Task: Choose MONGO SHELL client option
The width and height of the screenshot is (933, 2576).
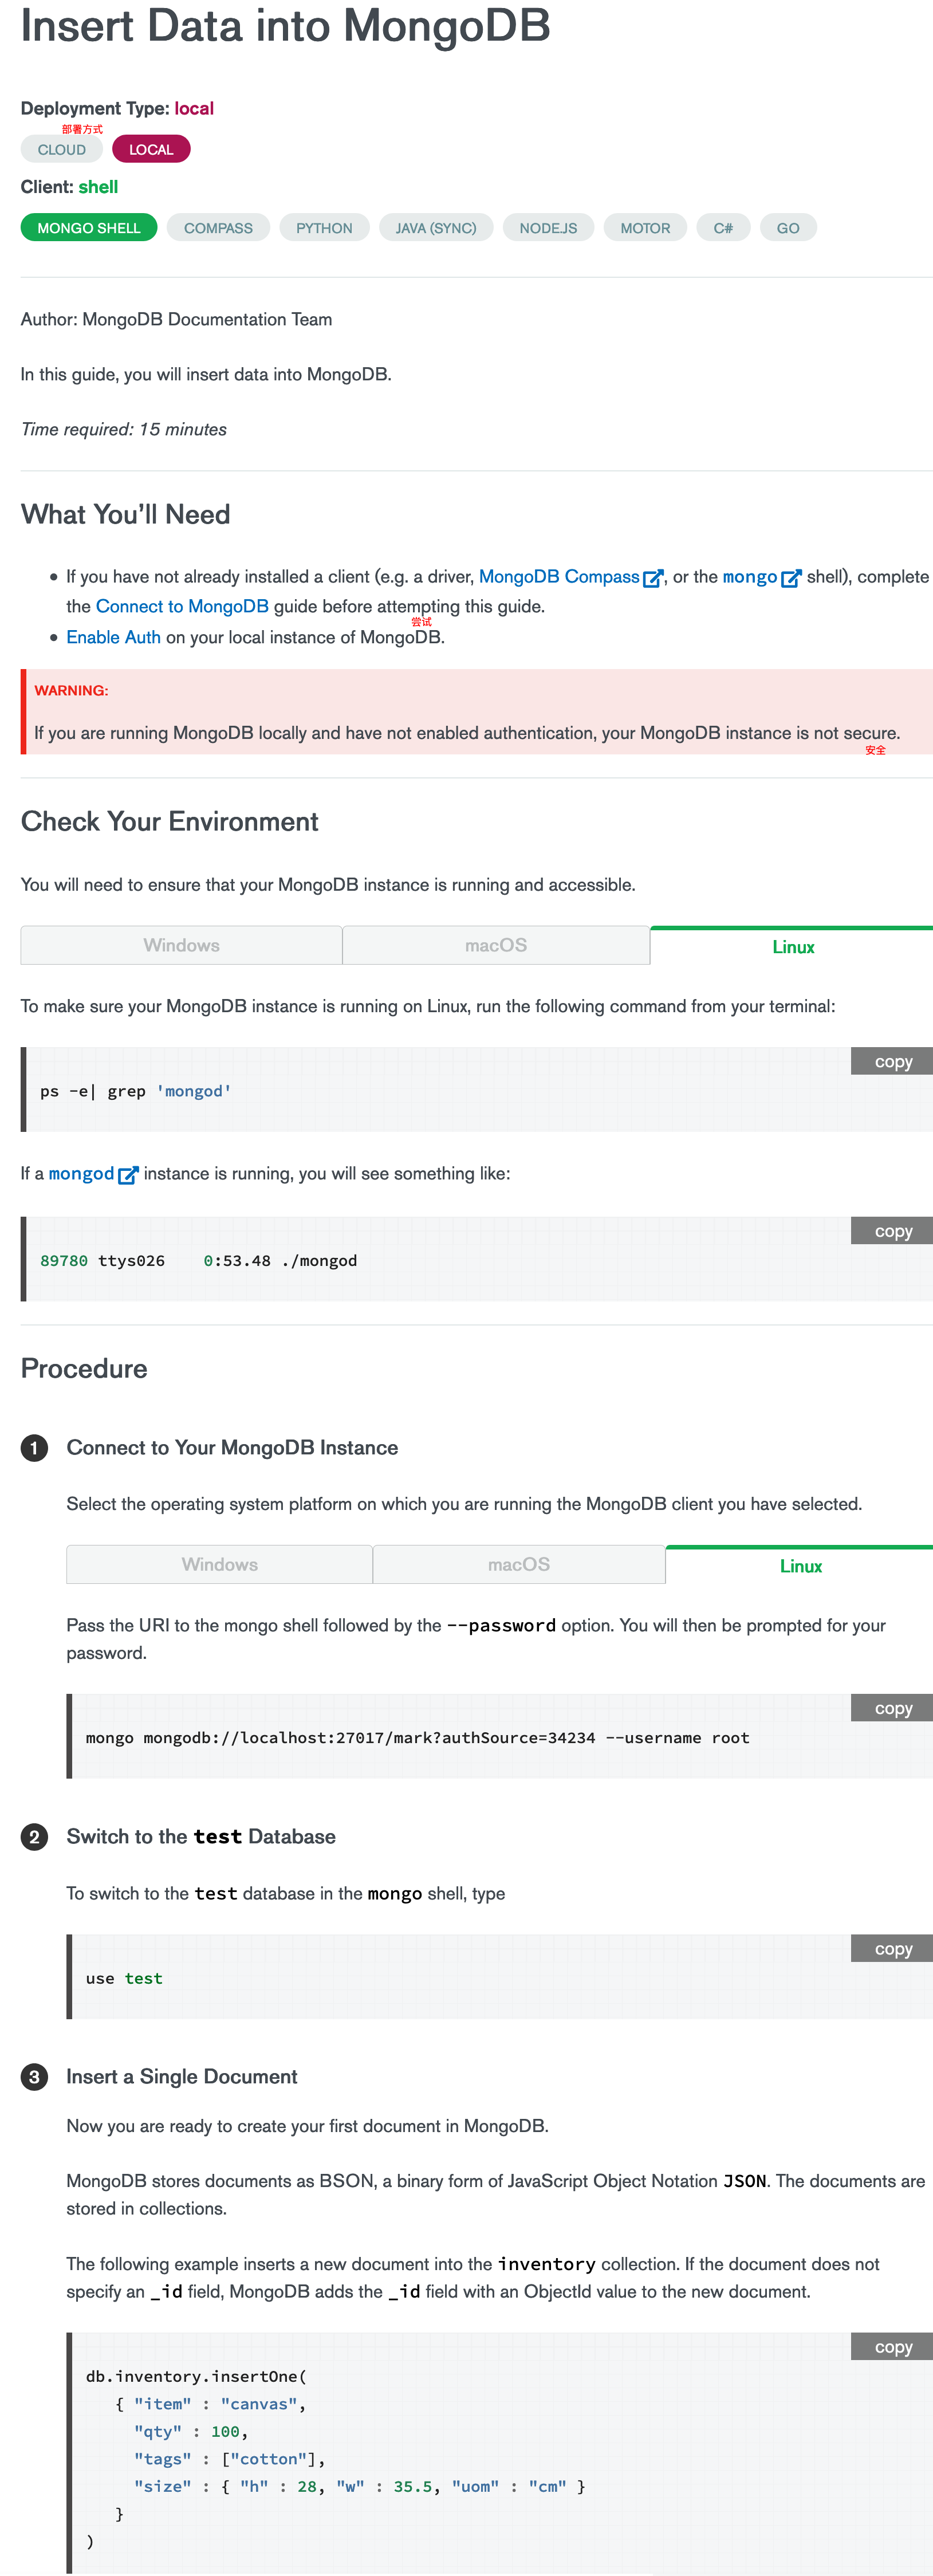Action: (89, 228)
